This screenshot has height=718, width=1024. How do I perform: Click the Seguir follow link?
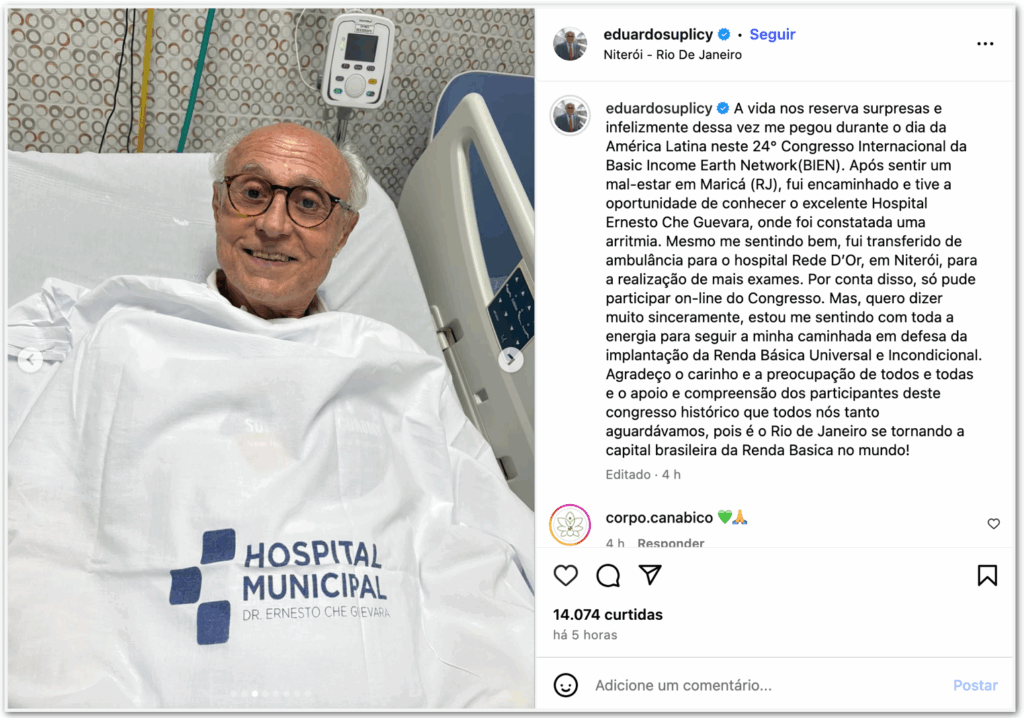(x=772, y=34)
